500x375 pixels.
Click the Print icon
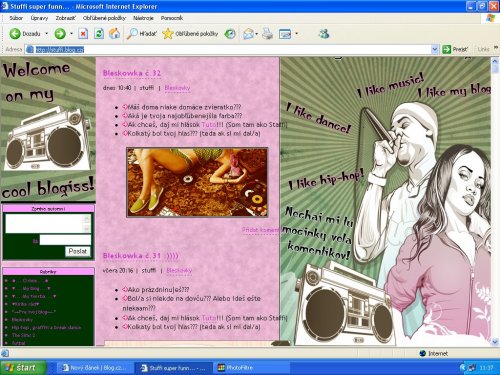tap(267, 33)
